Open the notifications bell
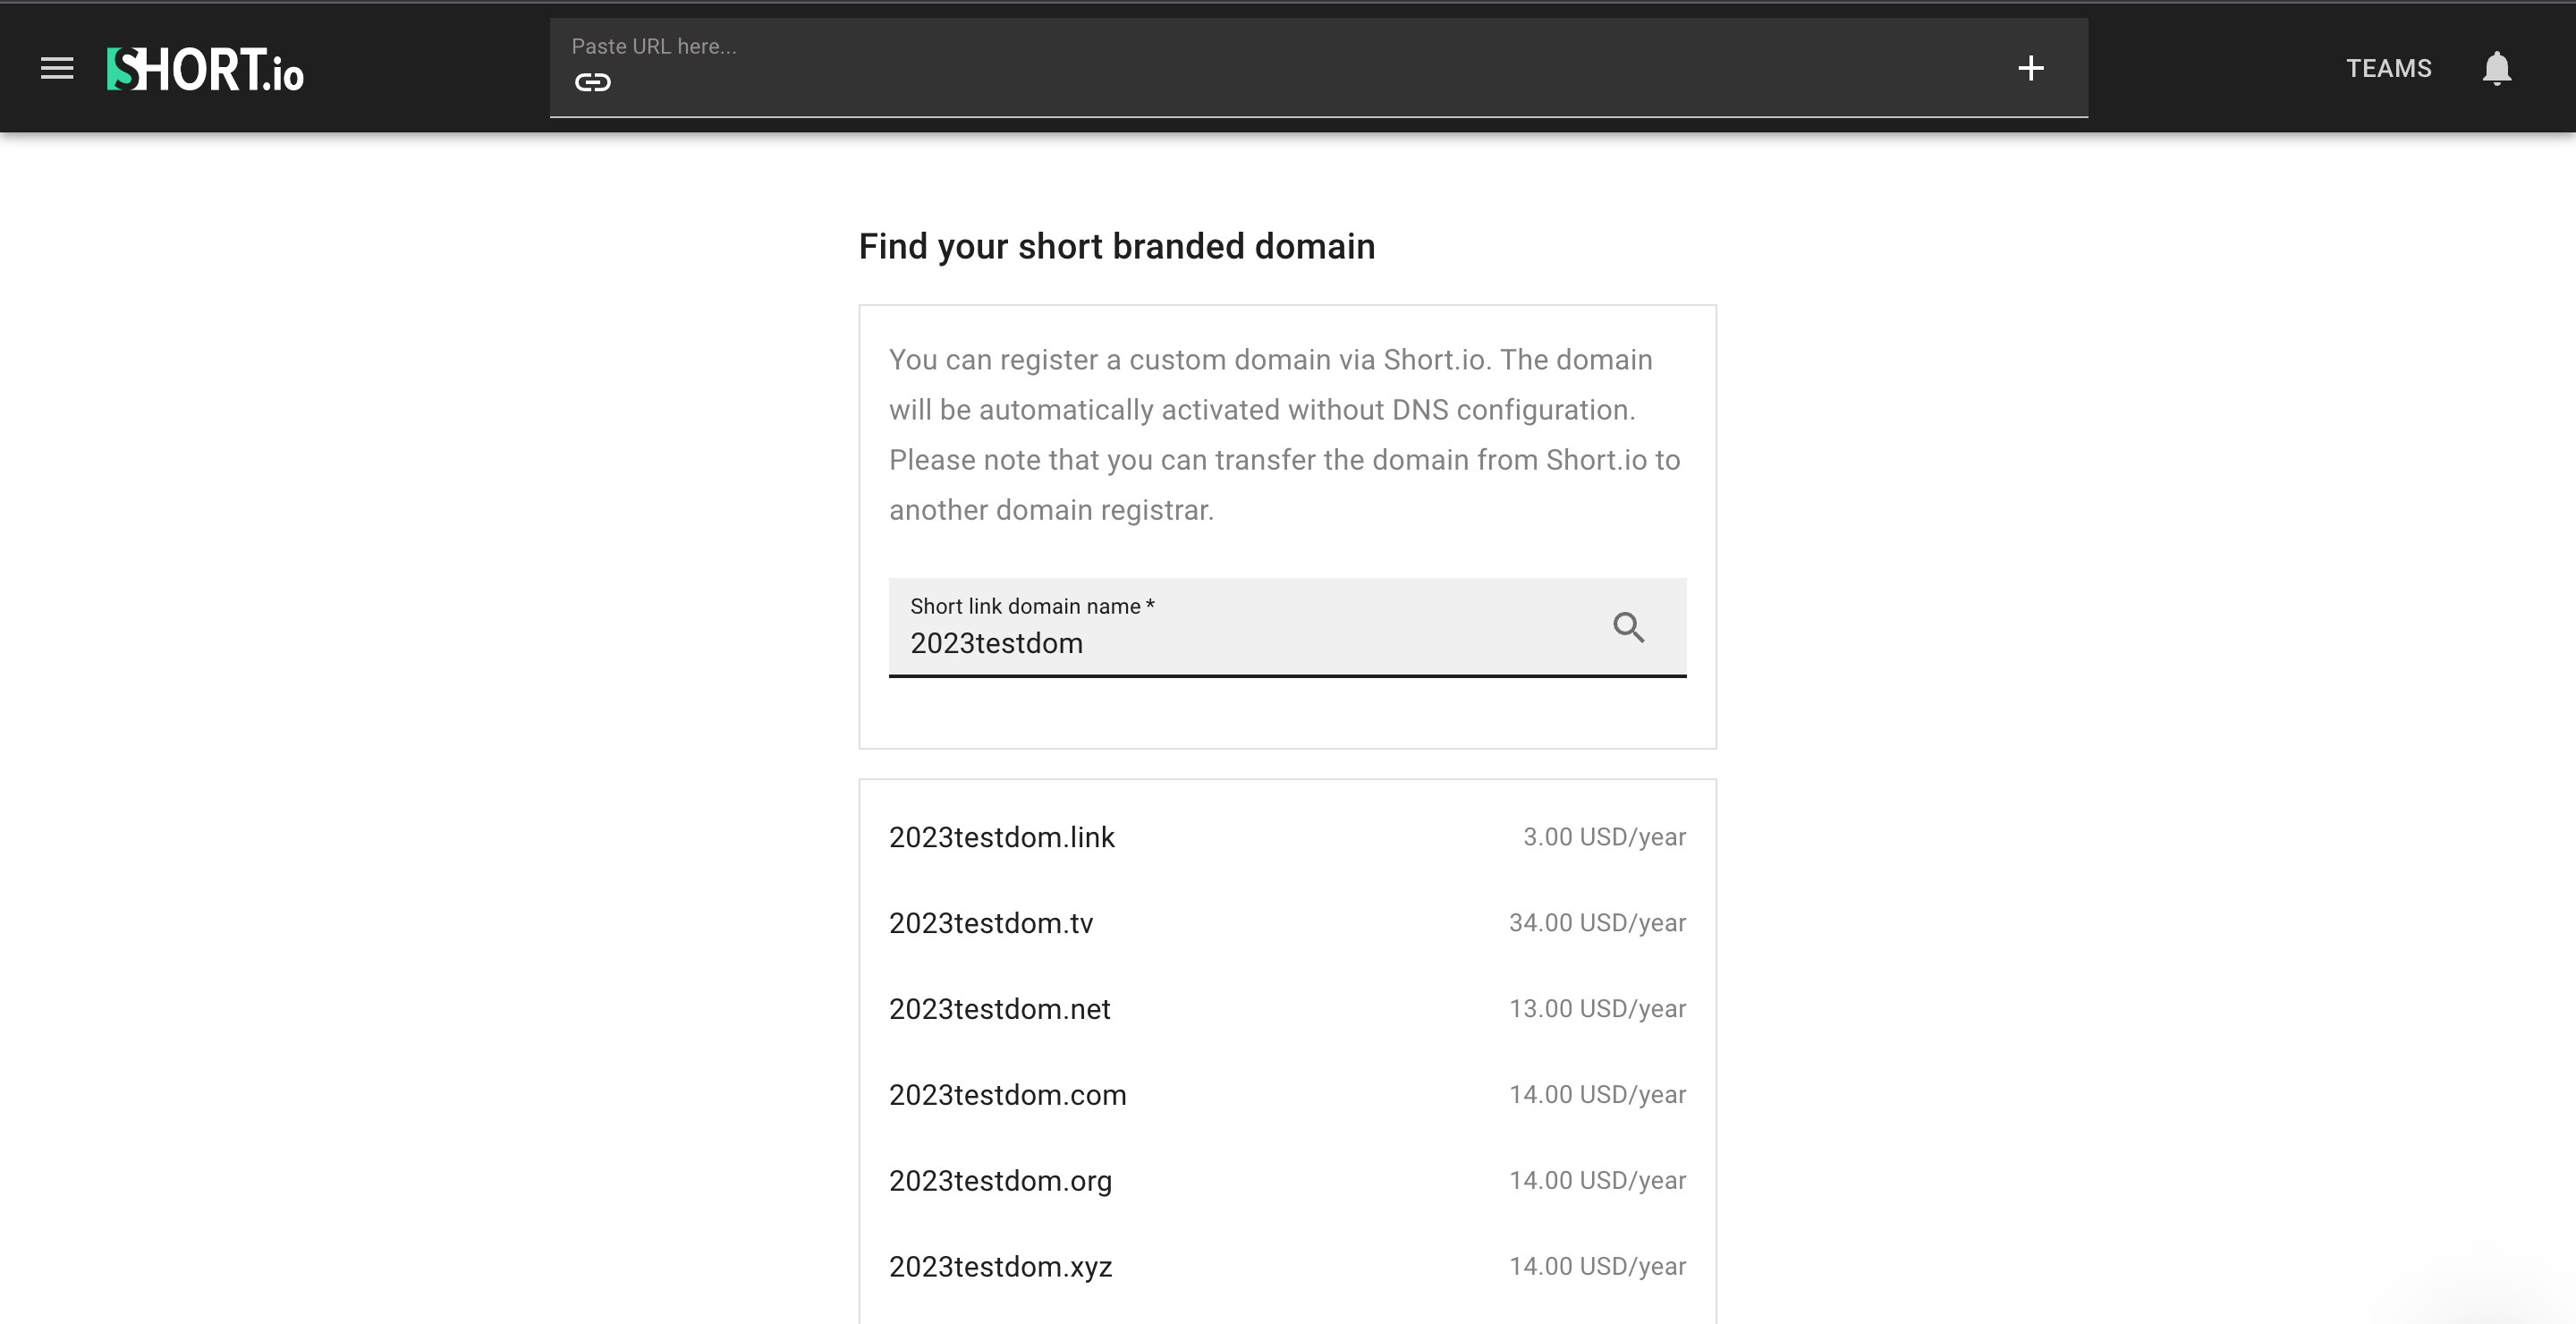Image resolution: width=2576 pixels, height=1324 pixels. click(2496, 68)
